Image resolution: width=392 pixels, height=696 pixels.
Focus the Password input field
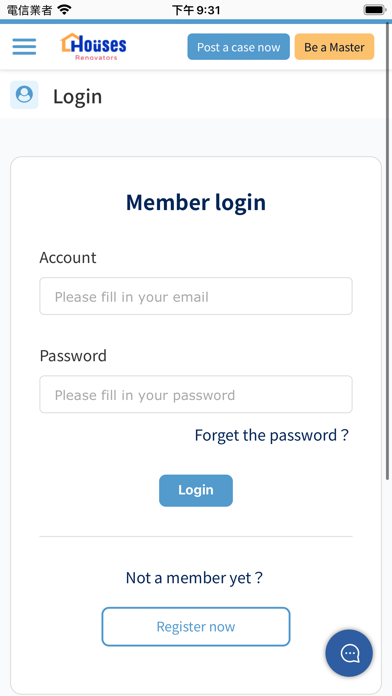tap(196, 394)
